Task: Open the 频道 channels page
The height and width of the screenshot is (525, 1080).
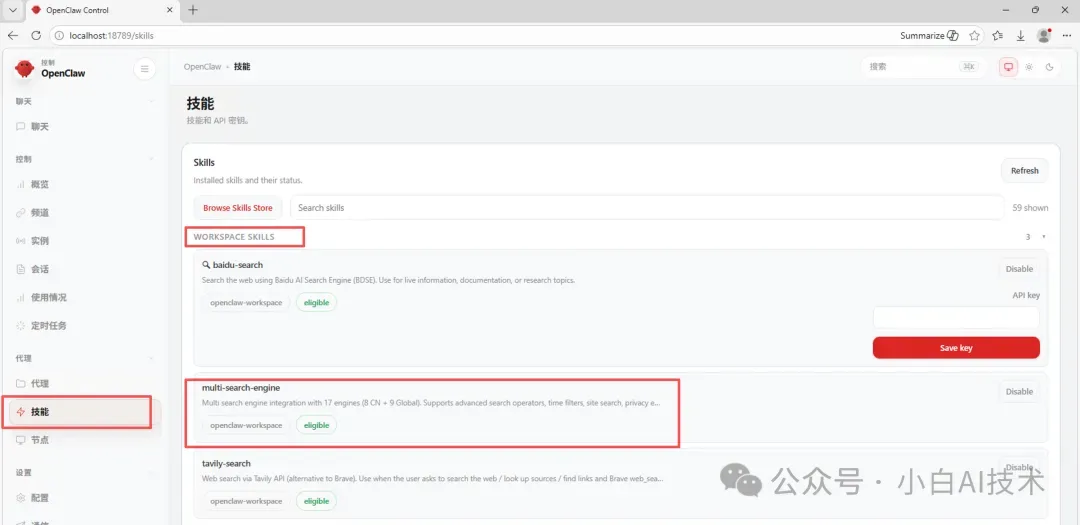Action: pyautogui.click(x=84, y=213)
